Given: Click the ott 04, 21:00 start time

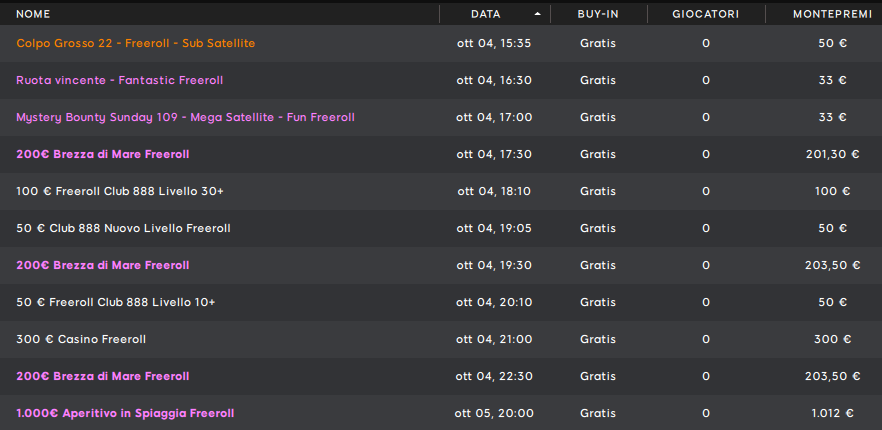Looking at the screenshot, I should (x=494, y=339).
